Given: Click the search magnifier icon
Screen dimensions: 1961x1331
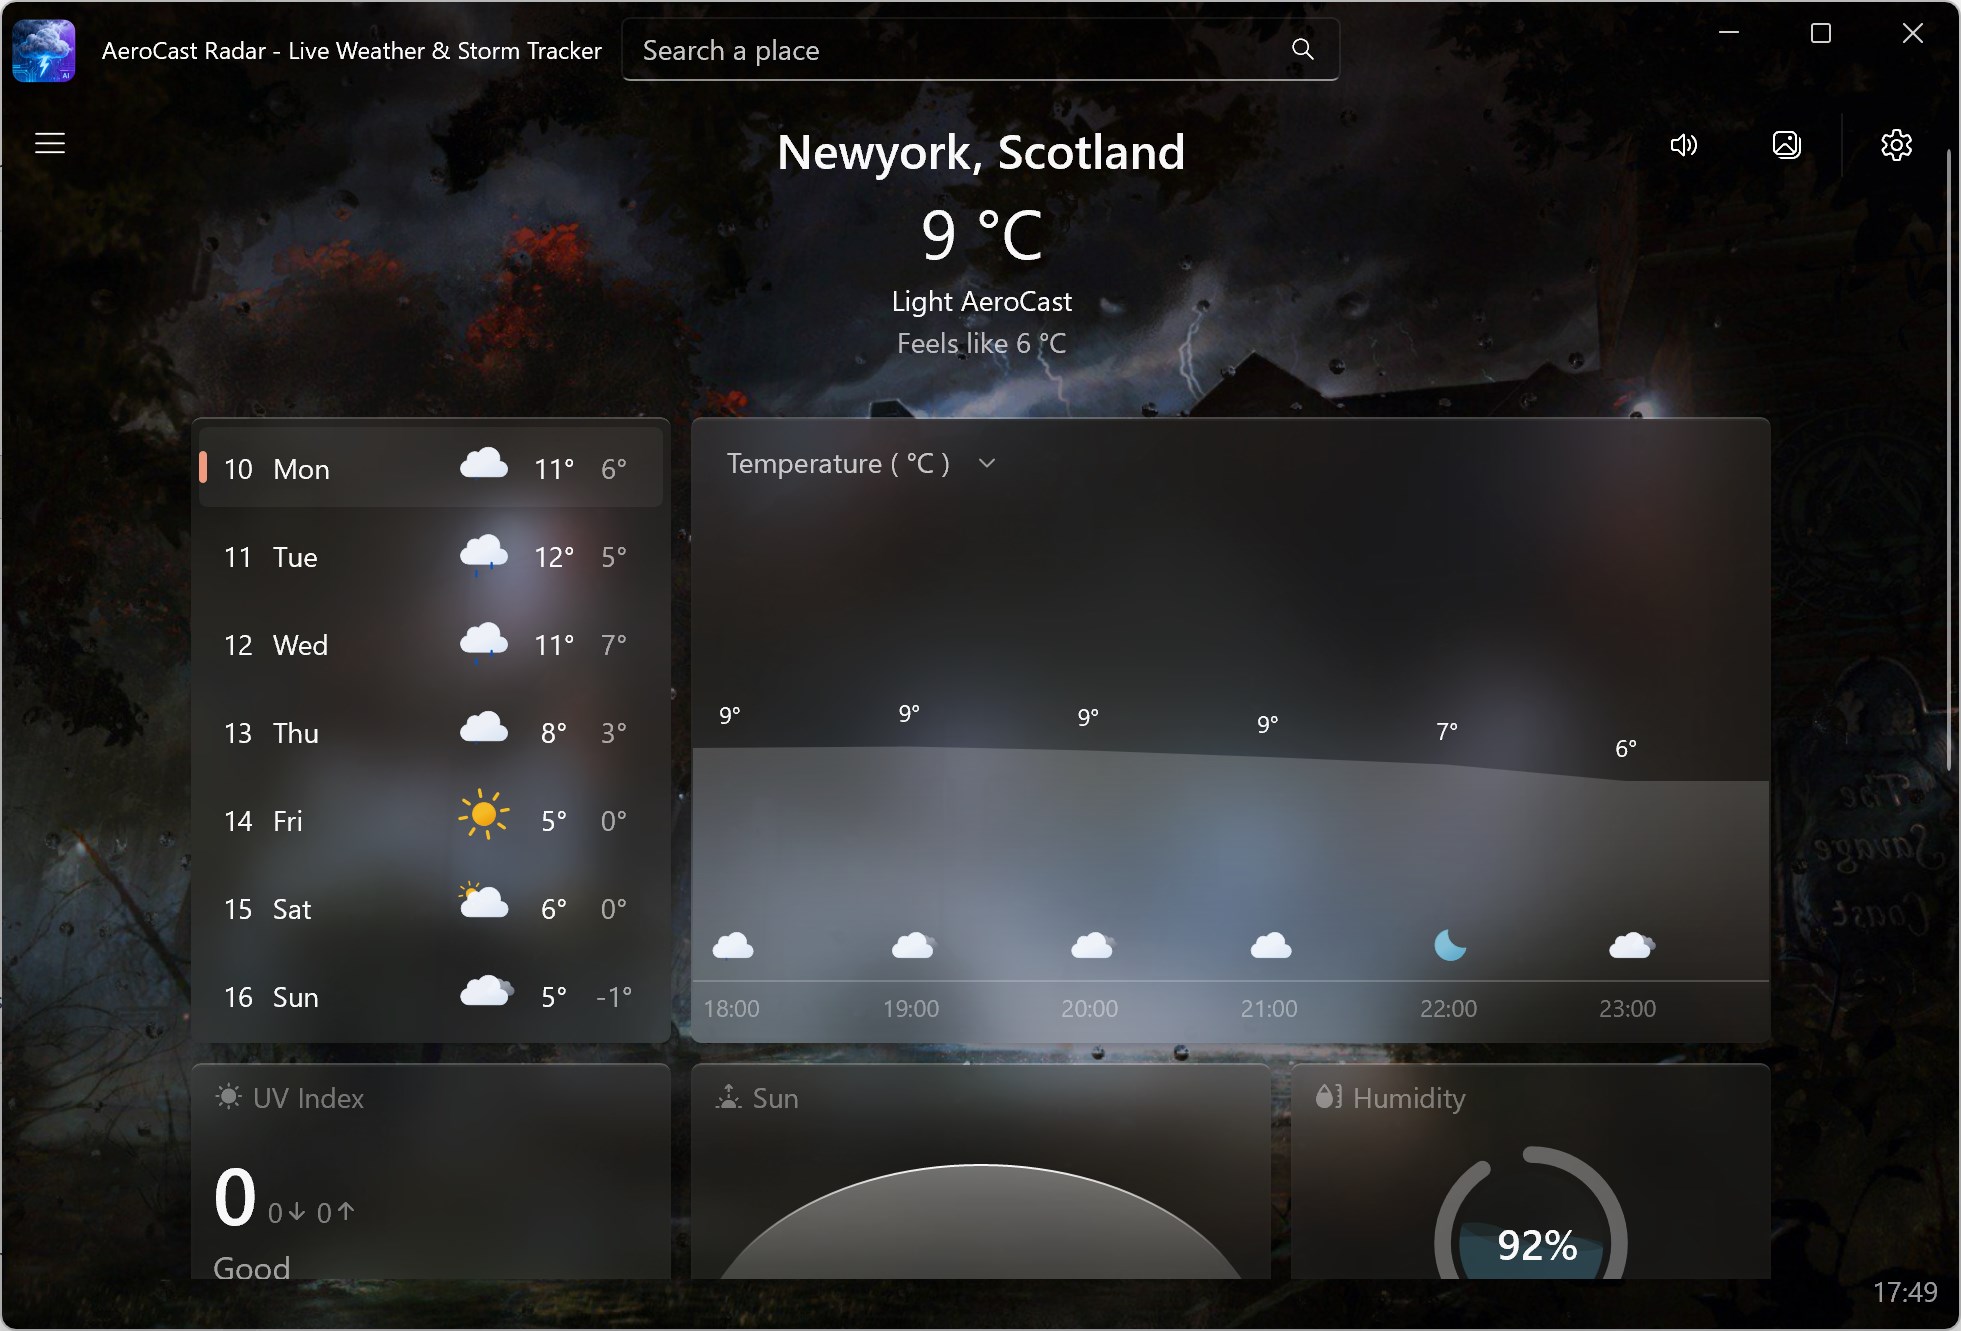Looking at the screenshot, I should point(1302,48).
